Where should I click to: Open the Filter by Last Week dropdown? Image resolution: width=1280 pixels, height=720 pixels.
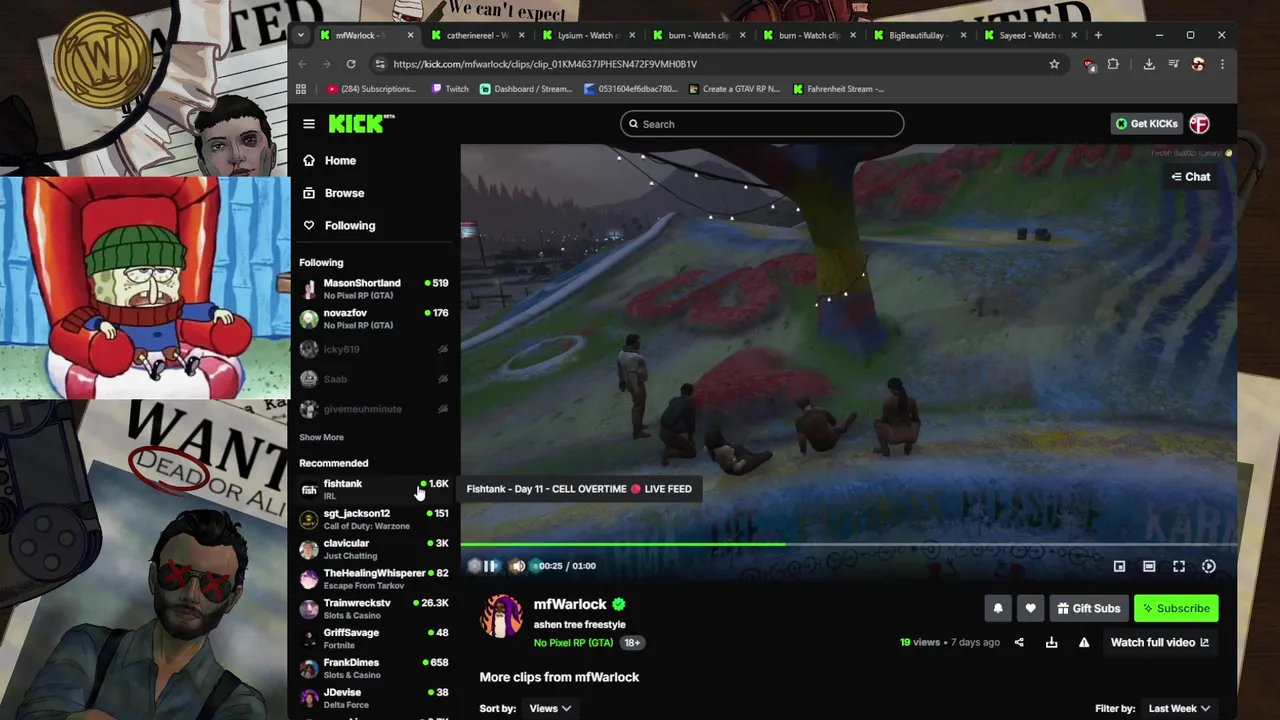(x=1179, y=708)
